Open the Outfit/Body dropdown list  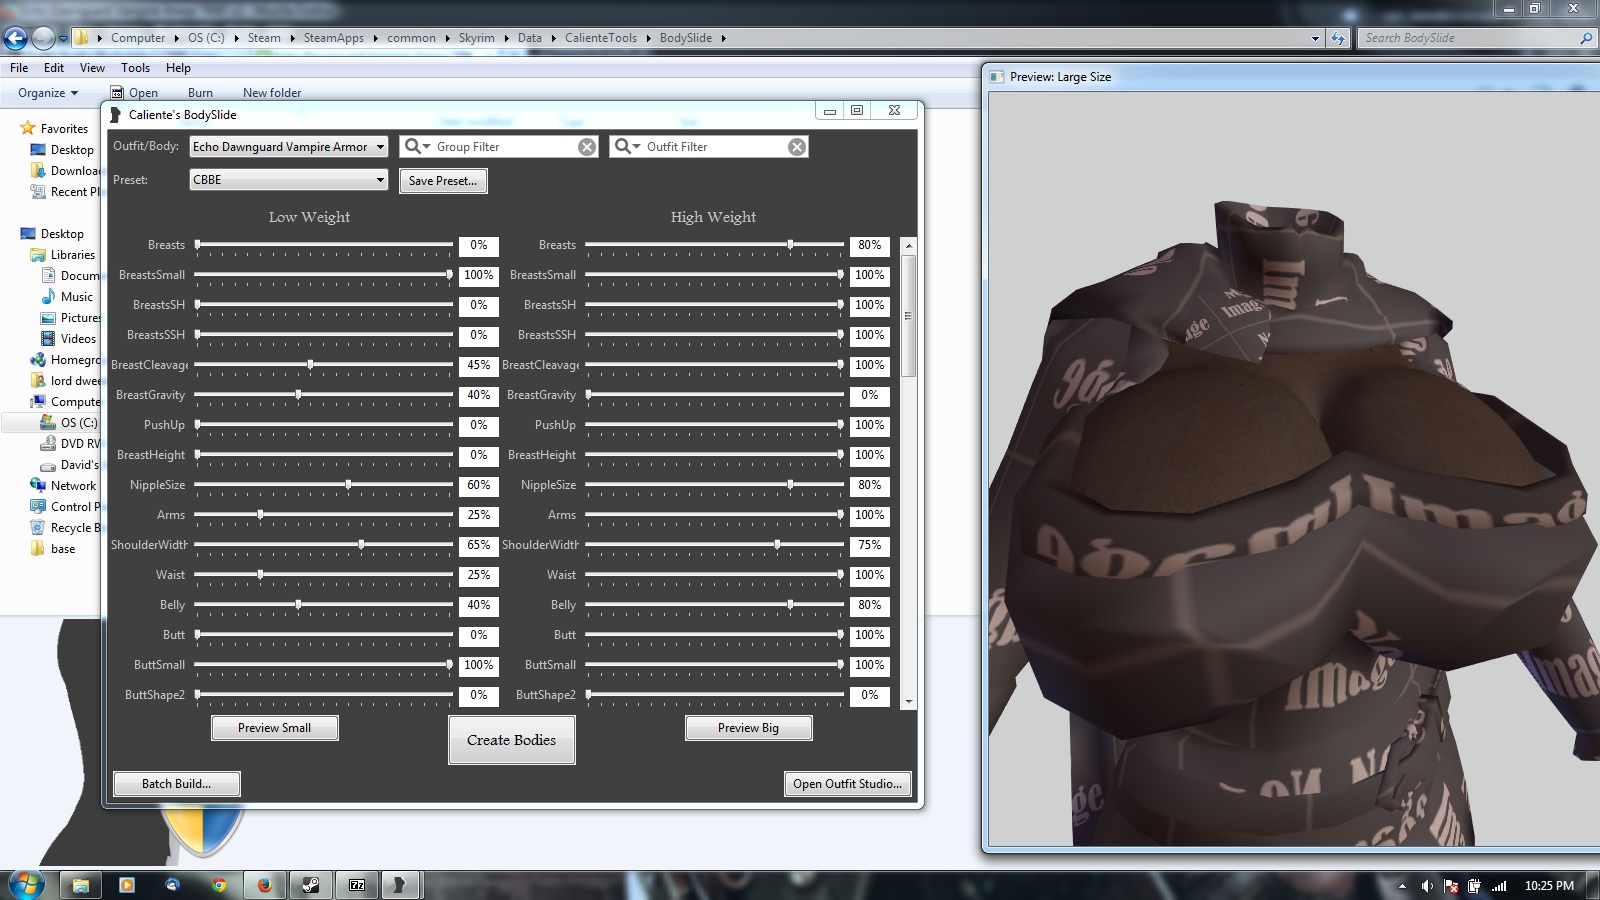[380, 147]
